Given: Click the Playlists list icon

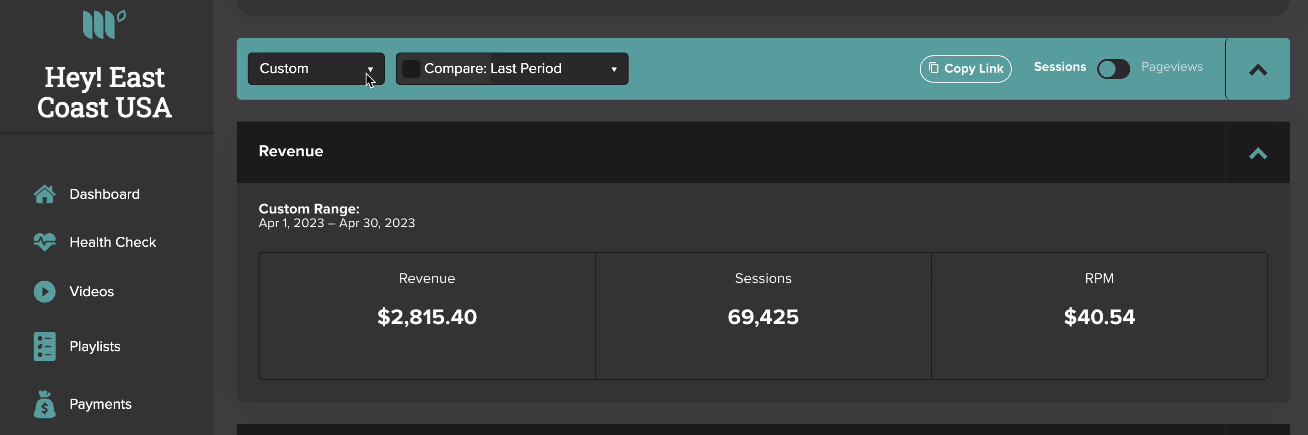Looking at the screenshot, I should pos(44,346).
